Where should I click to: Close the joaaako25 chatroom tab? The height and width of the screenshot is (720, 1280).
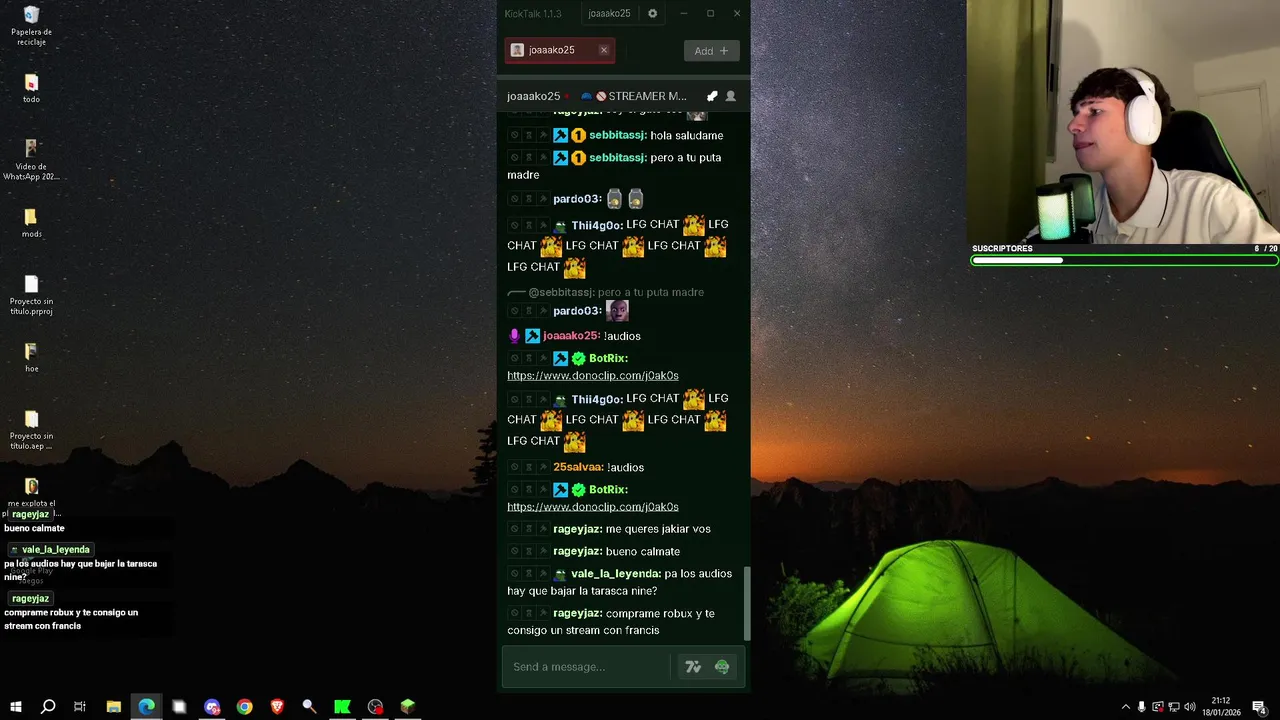(603, 50)
